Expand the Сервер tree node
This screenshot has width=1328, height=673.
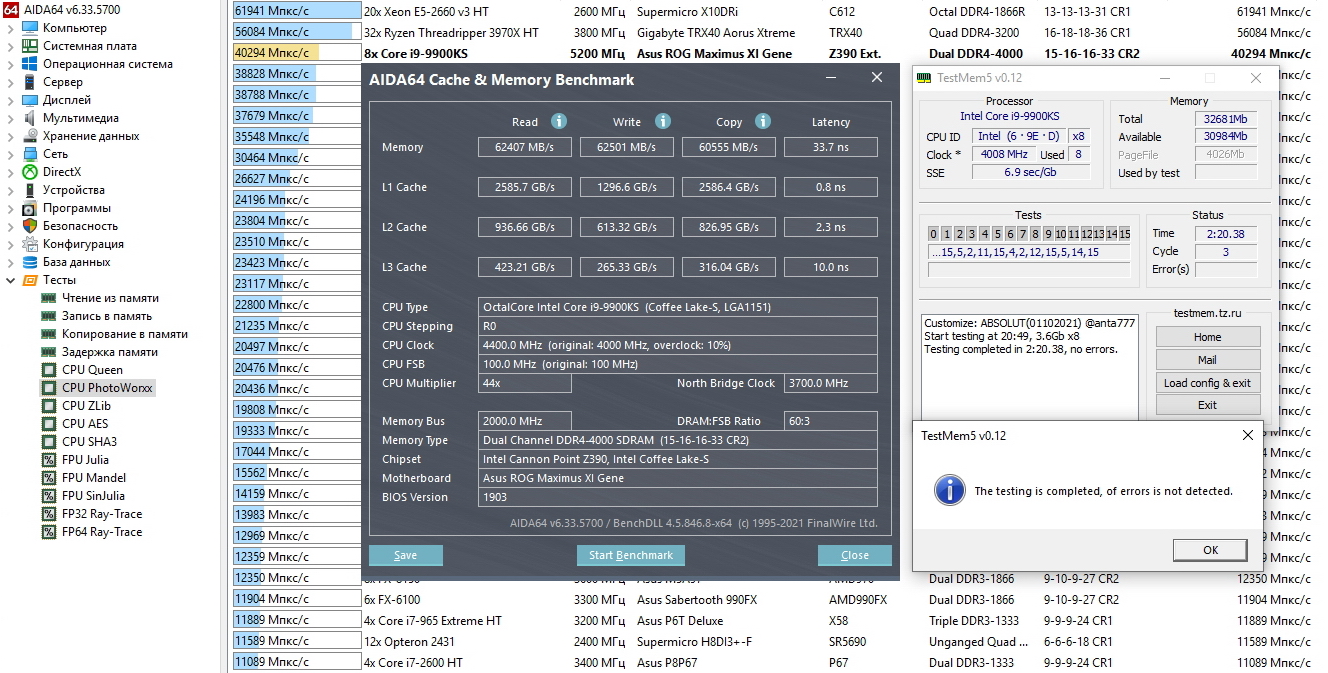pos(10,82)
